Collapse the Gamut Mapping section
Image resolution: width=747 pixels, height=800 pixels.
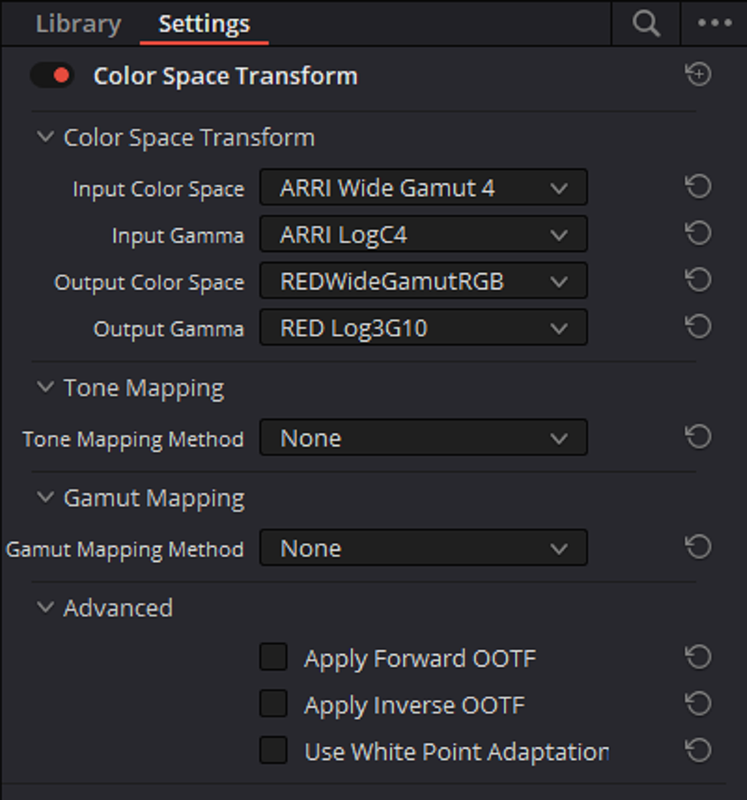pyautogui.click(x=45, y=497)
